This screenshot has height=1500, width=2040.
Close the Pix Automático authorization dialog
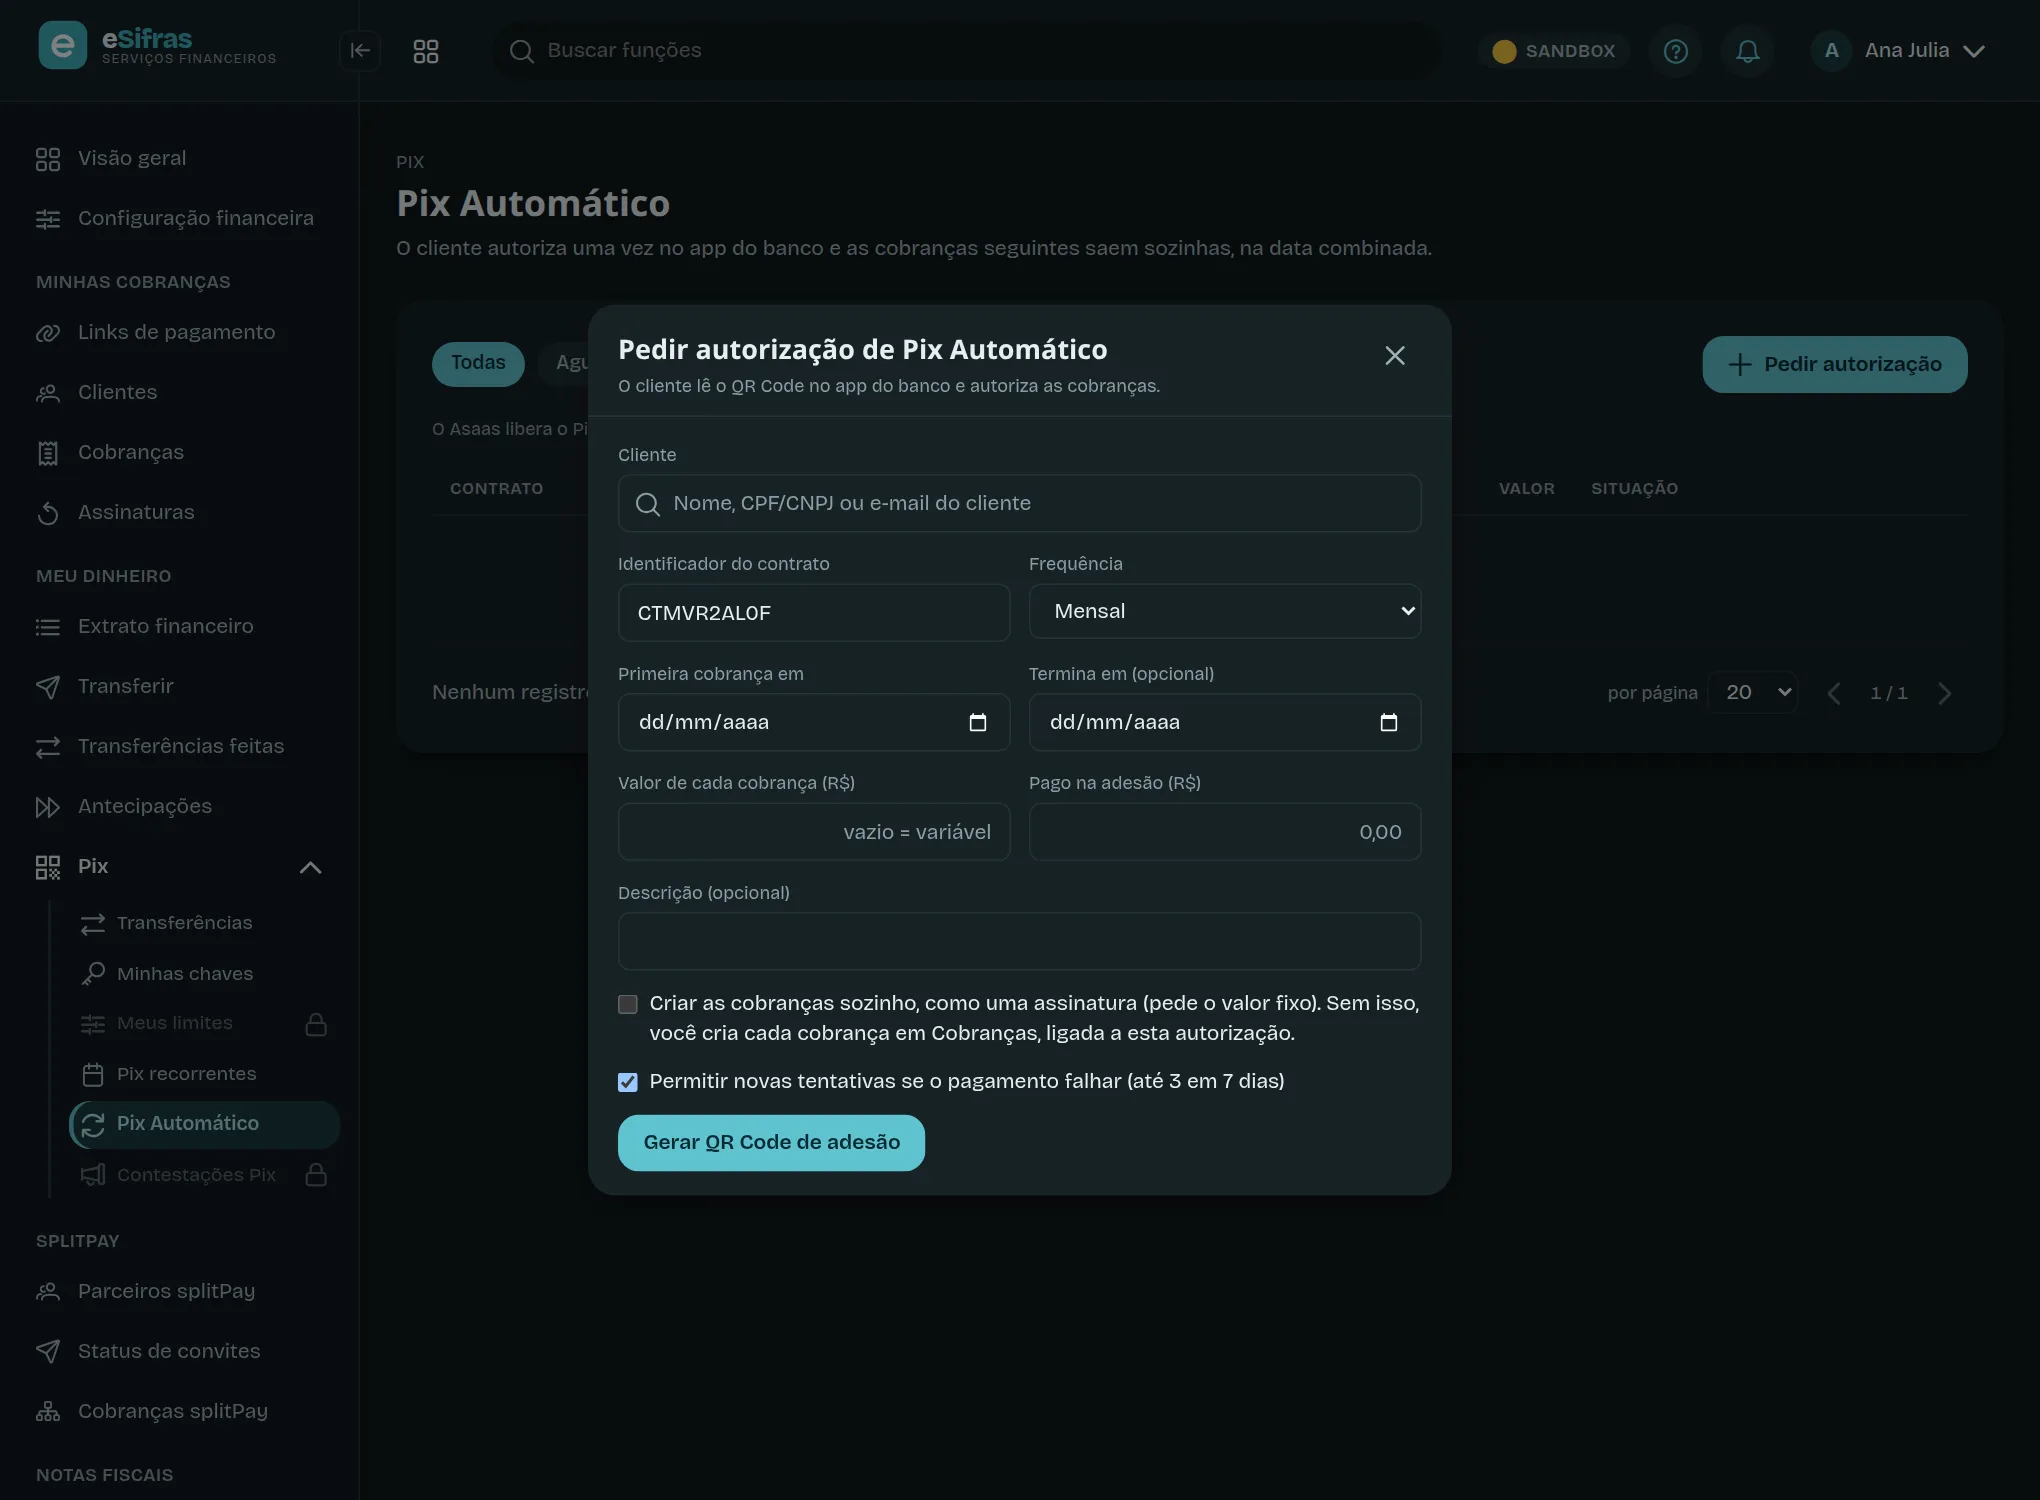tap(1395, 355)
